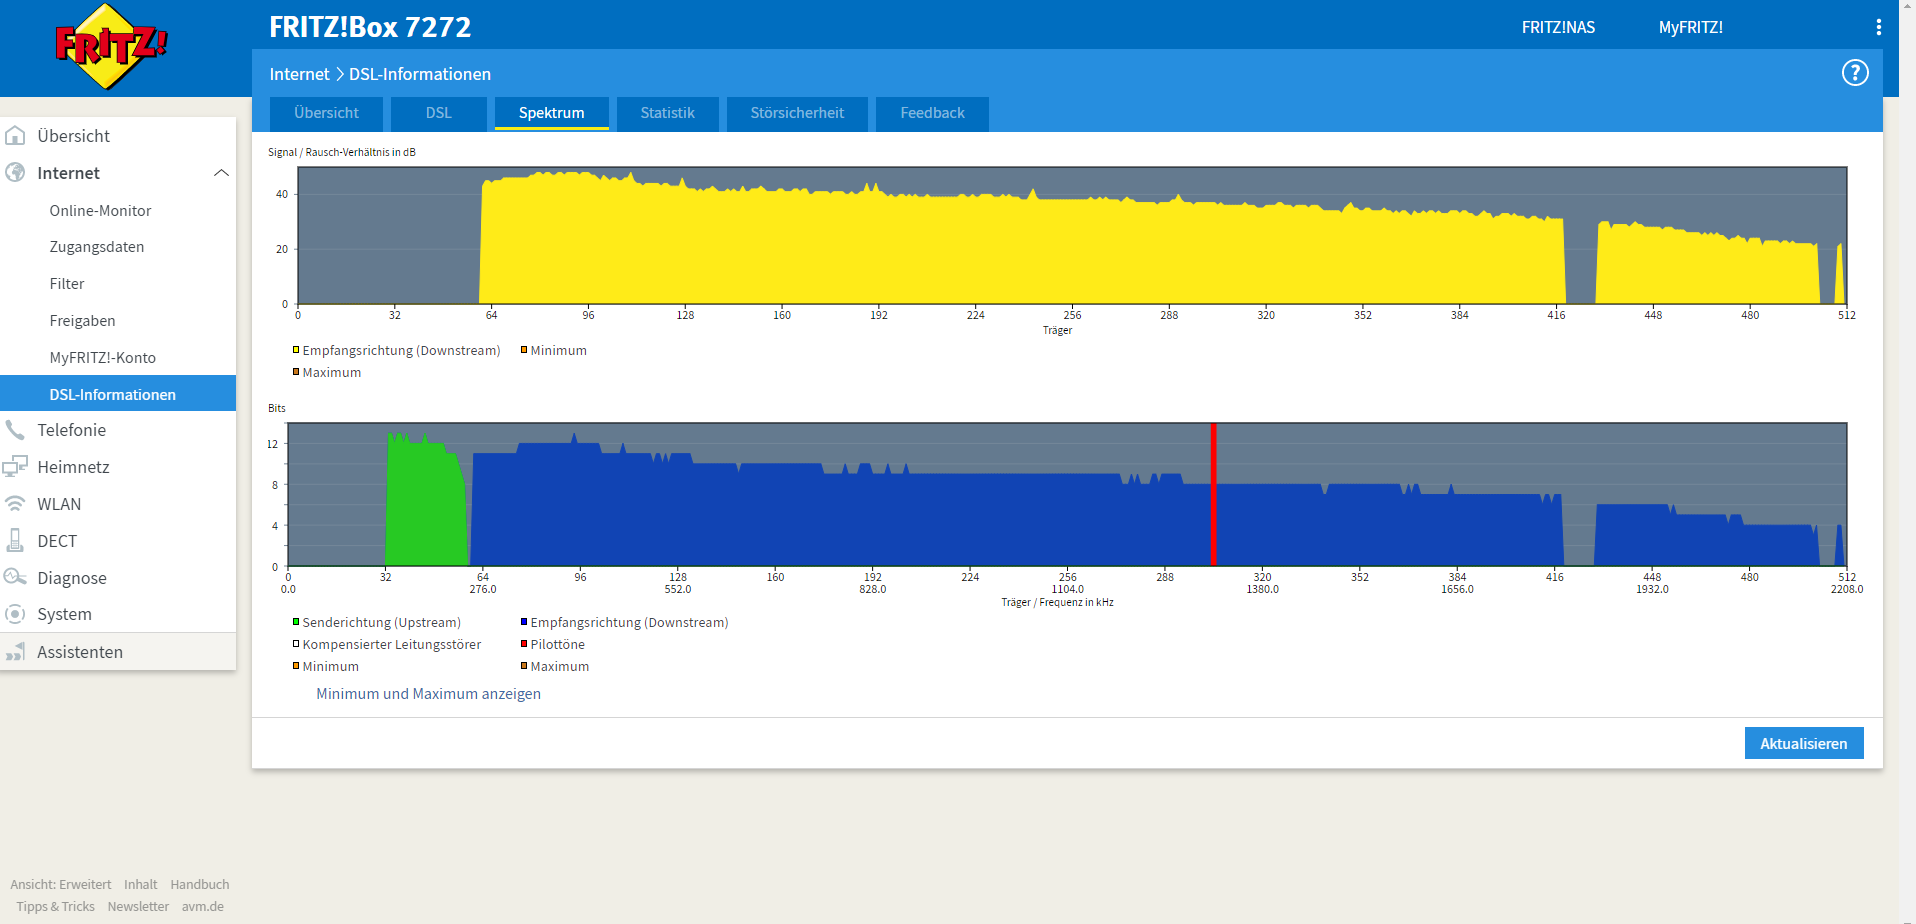Click the Telefonie phone icon
The height and width of the screenshot is (924, 1916).
(15, 430)
